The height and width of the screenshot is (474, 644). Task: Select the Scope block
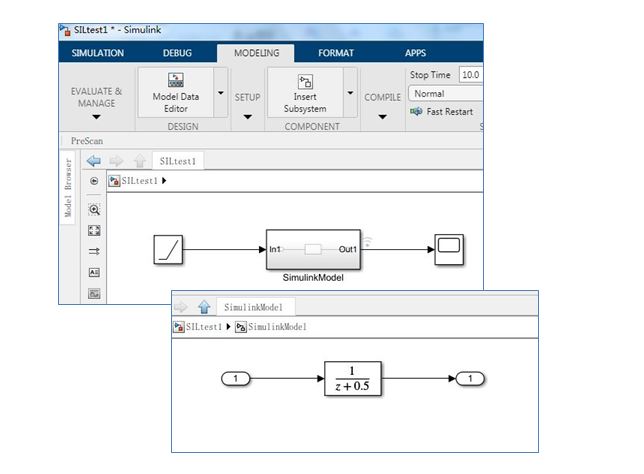click(x=449, y=249)
